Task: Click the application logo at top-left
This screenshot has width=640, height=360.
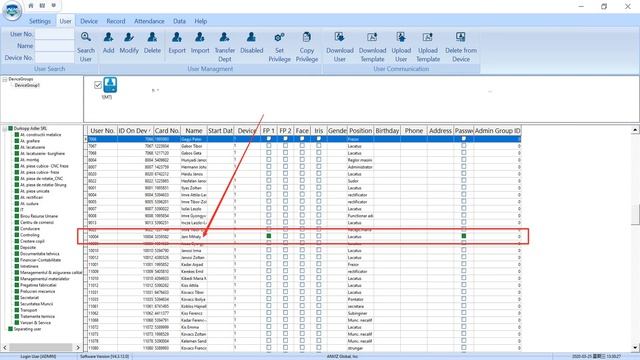Action: point(12,10)
